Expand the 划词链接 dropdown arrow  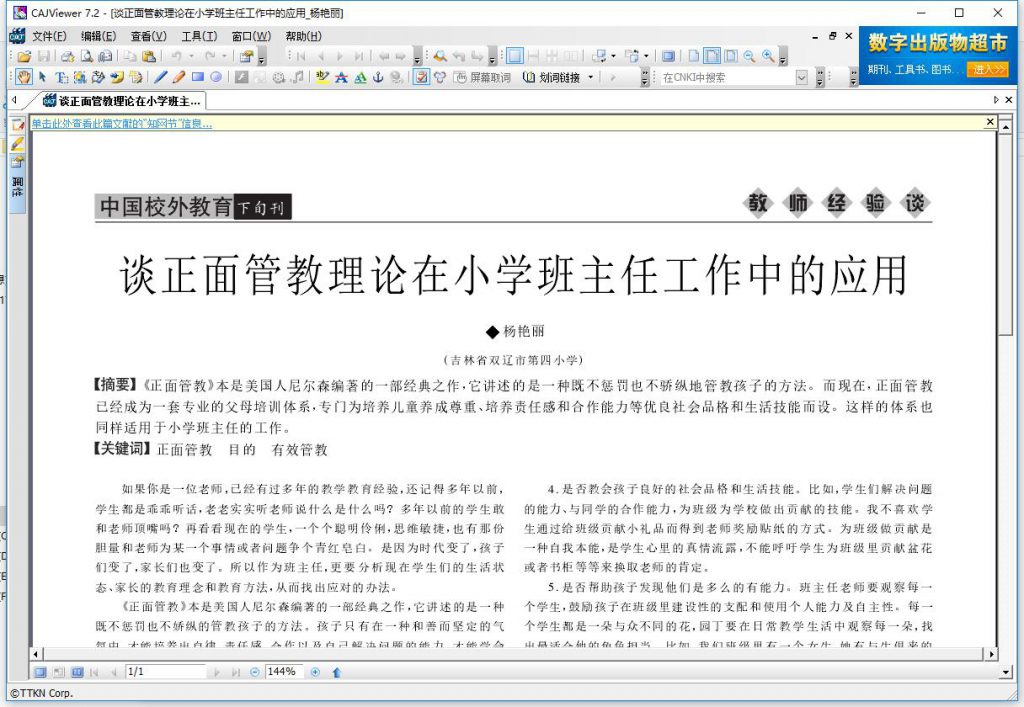[x=590, y=77]
